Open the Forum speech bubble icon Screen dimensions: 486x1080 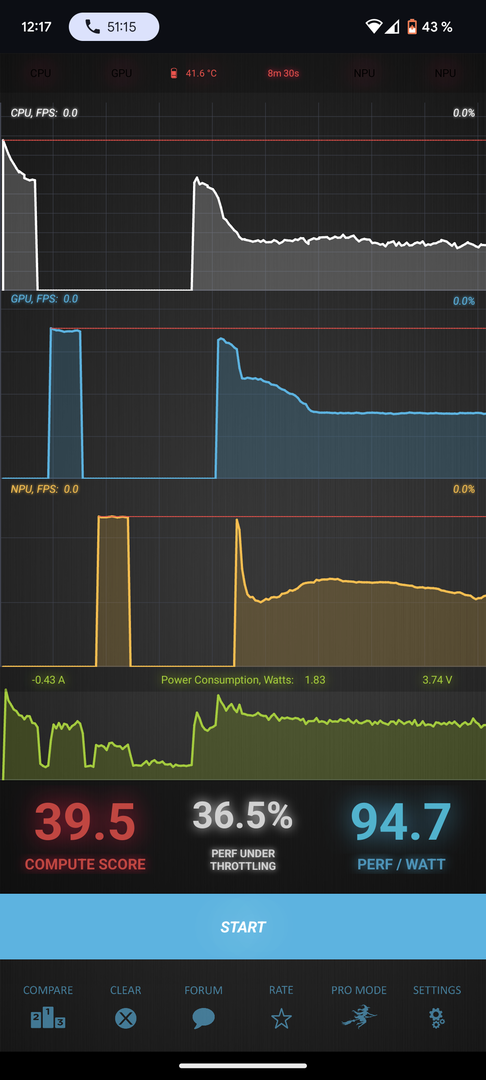pos(203,1018)
